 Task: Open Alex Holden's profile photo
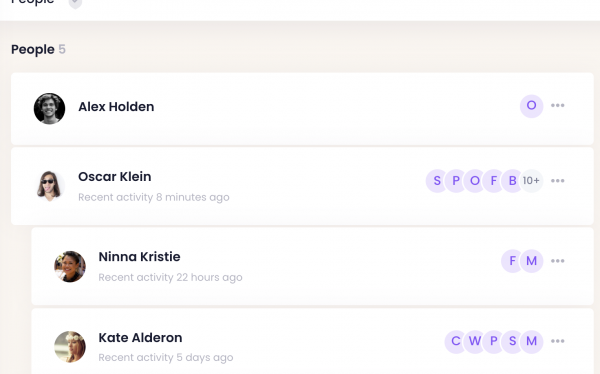tap(49, 108)
